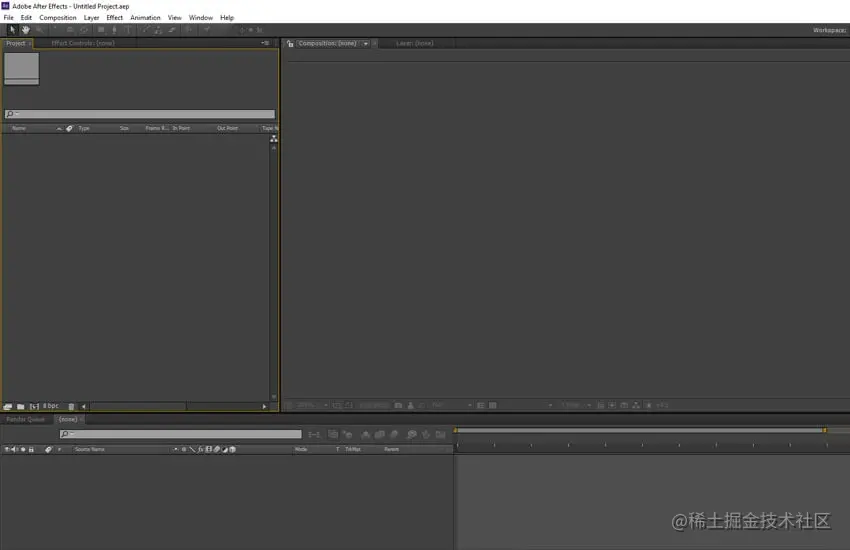The width and height of the screenshot is (850, 550).
Task: Open the Window menu
Action: (x=201, y=17)
